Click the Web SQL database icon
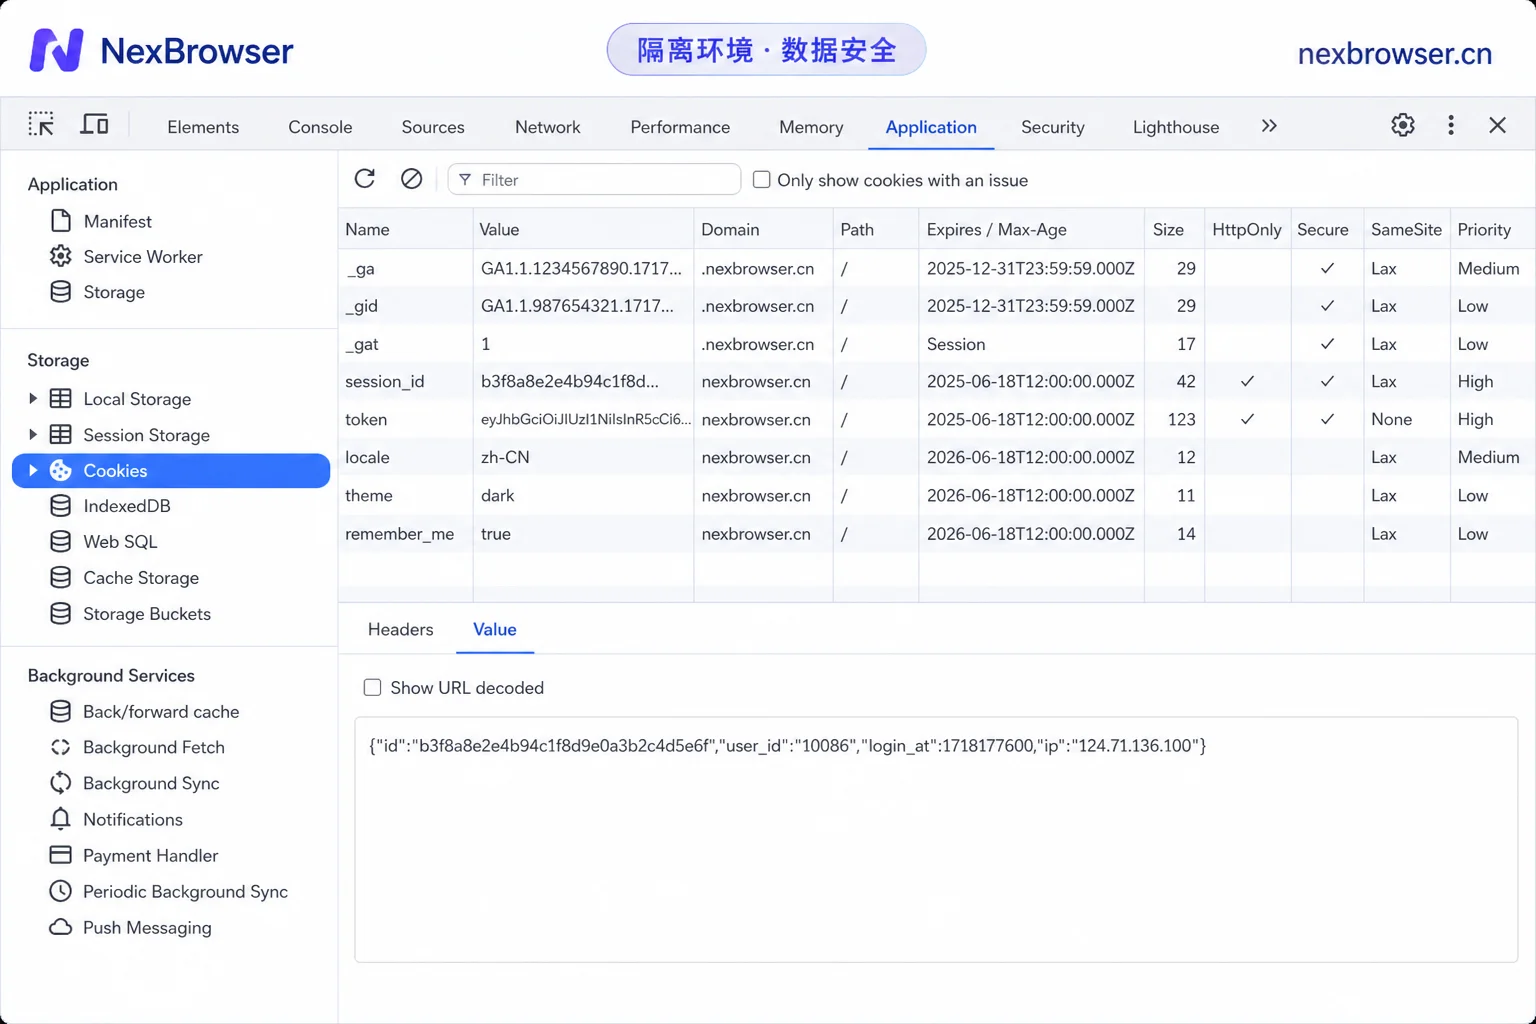This screenshot has height=1024, width=1536. [61, 541]
